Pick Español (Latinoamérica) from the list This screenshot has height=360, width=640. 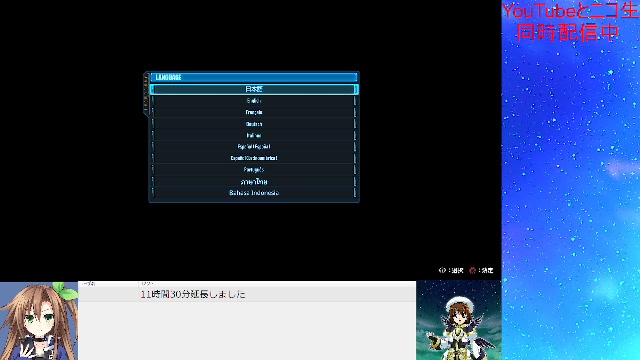coord(253,158)
